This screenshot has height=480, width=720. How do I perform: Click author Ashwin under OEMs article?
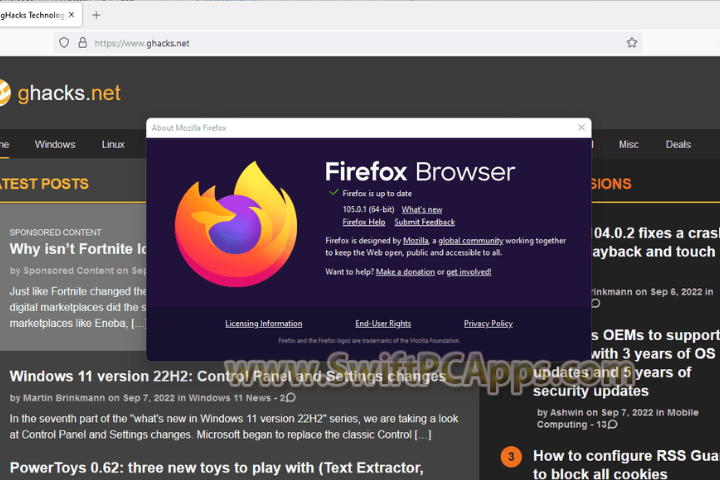(566, 412)
